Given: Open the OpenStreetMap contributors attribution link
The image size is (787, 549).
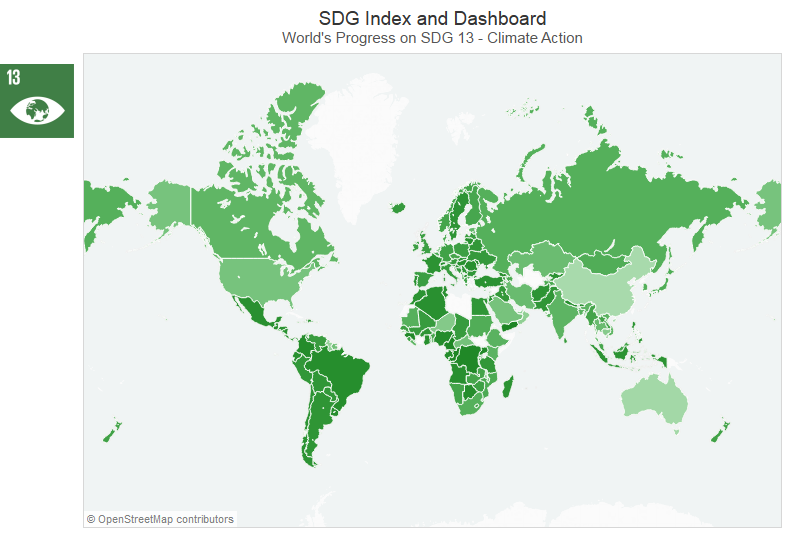Looking at the screenshot, I should 161,519.
